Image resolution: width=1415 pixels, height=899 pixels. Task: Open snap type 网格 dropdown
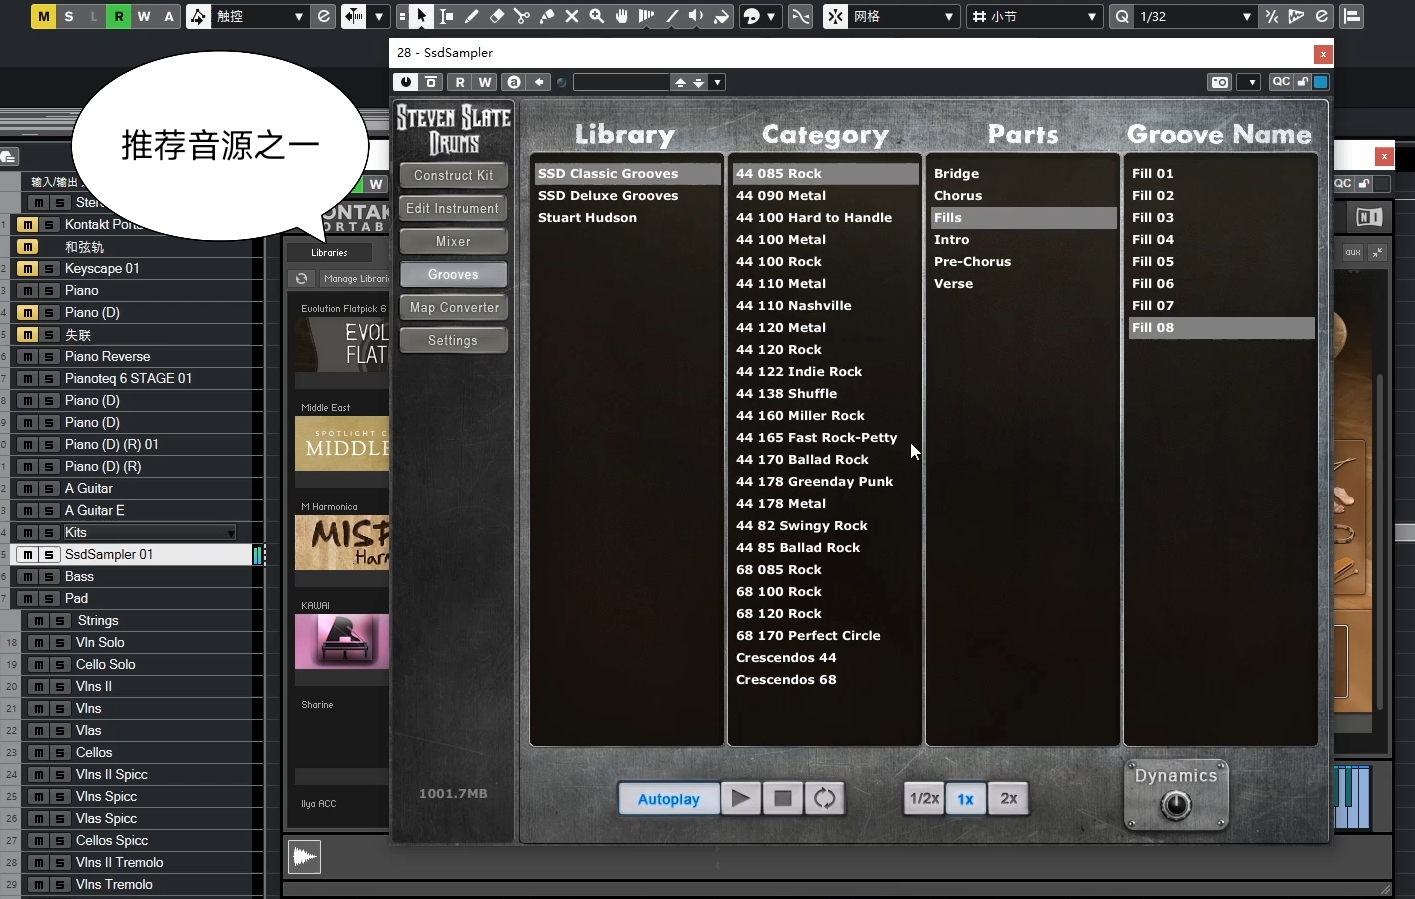coord(904,16)
